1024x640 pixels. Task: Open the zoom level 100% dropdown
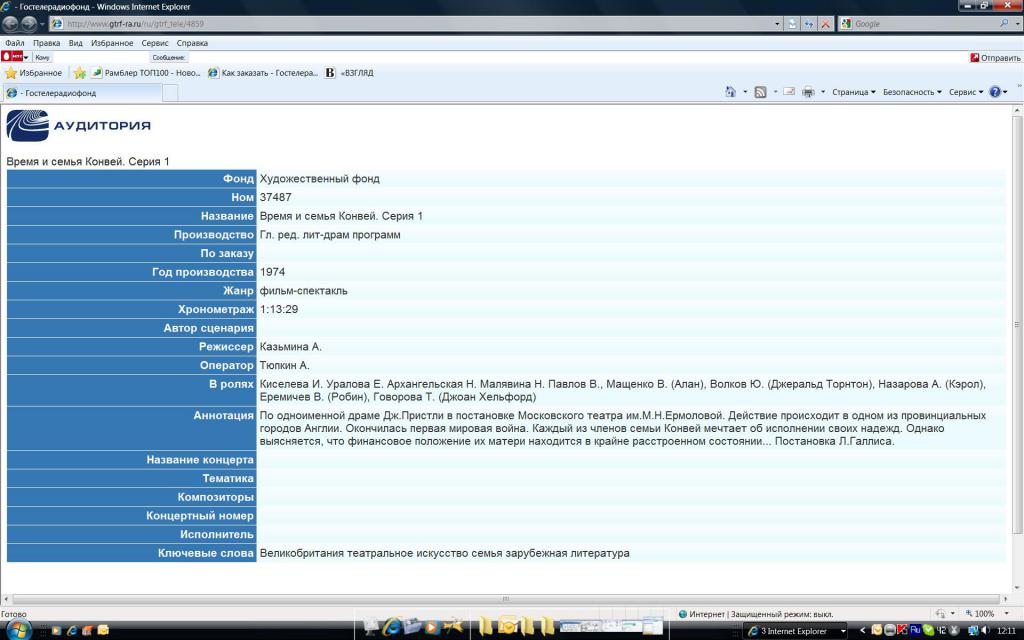[x=985, y=614]
